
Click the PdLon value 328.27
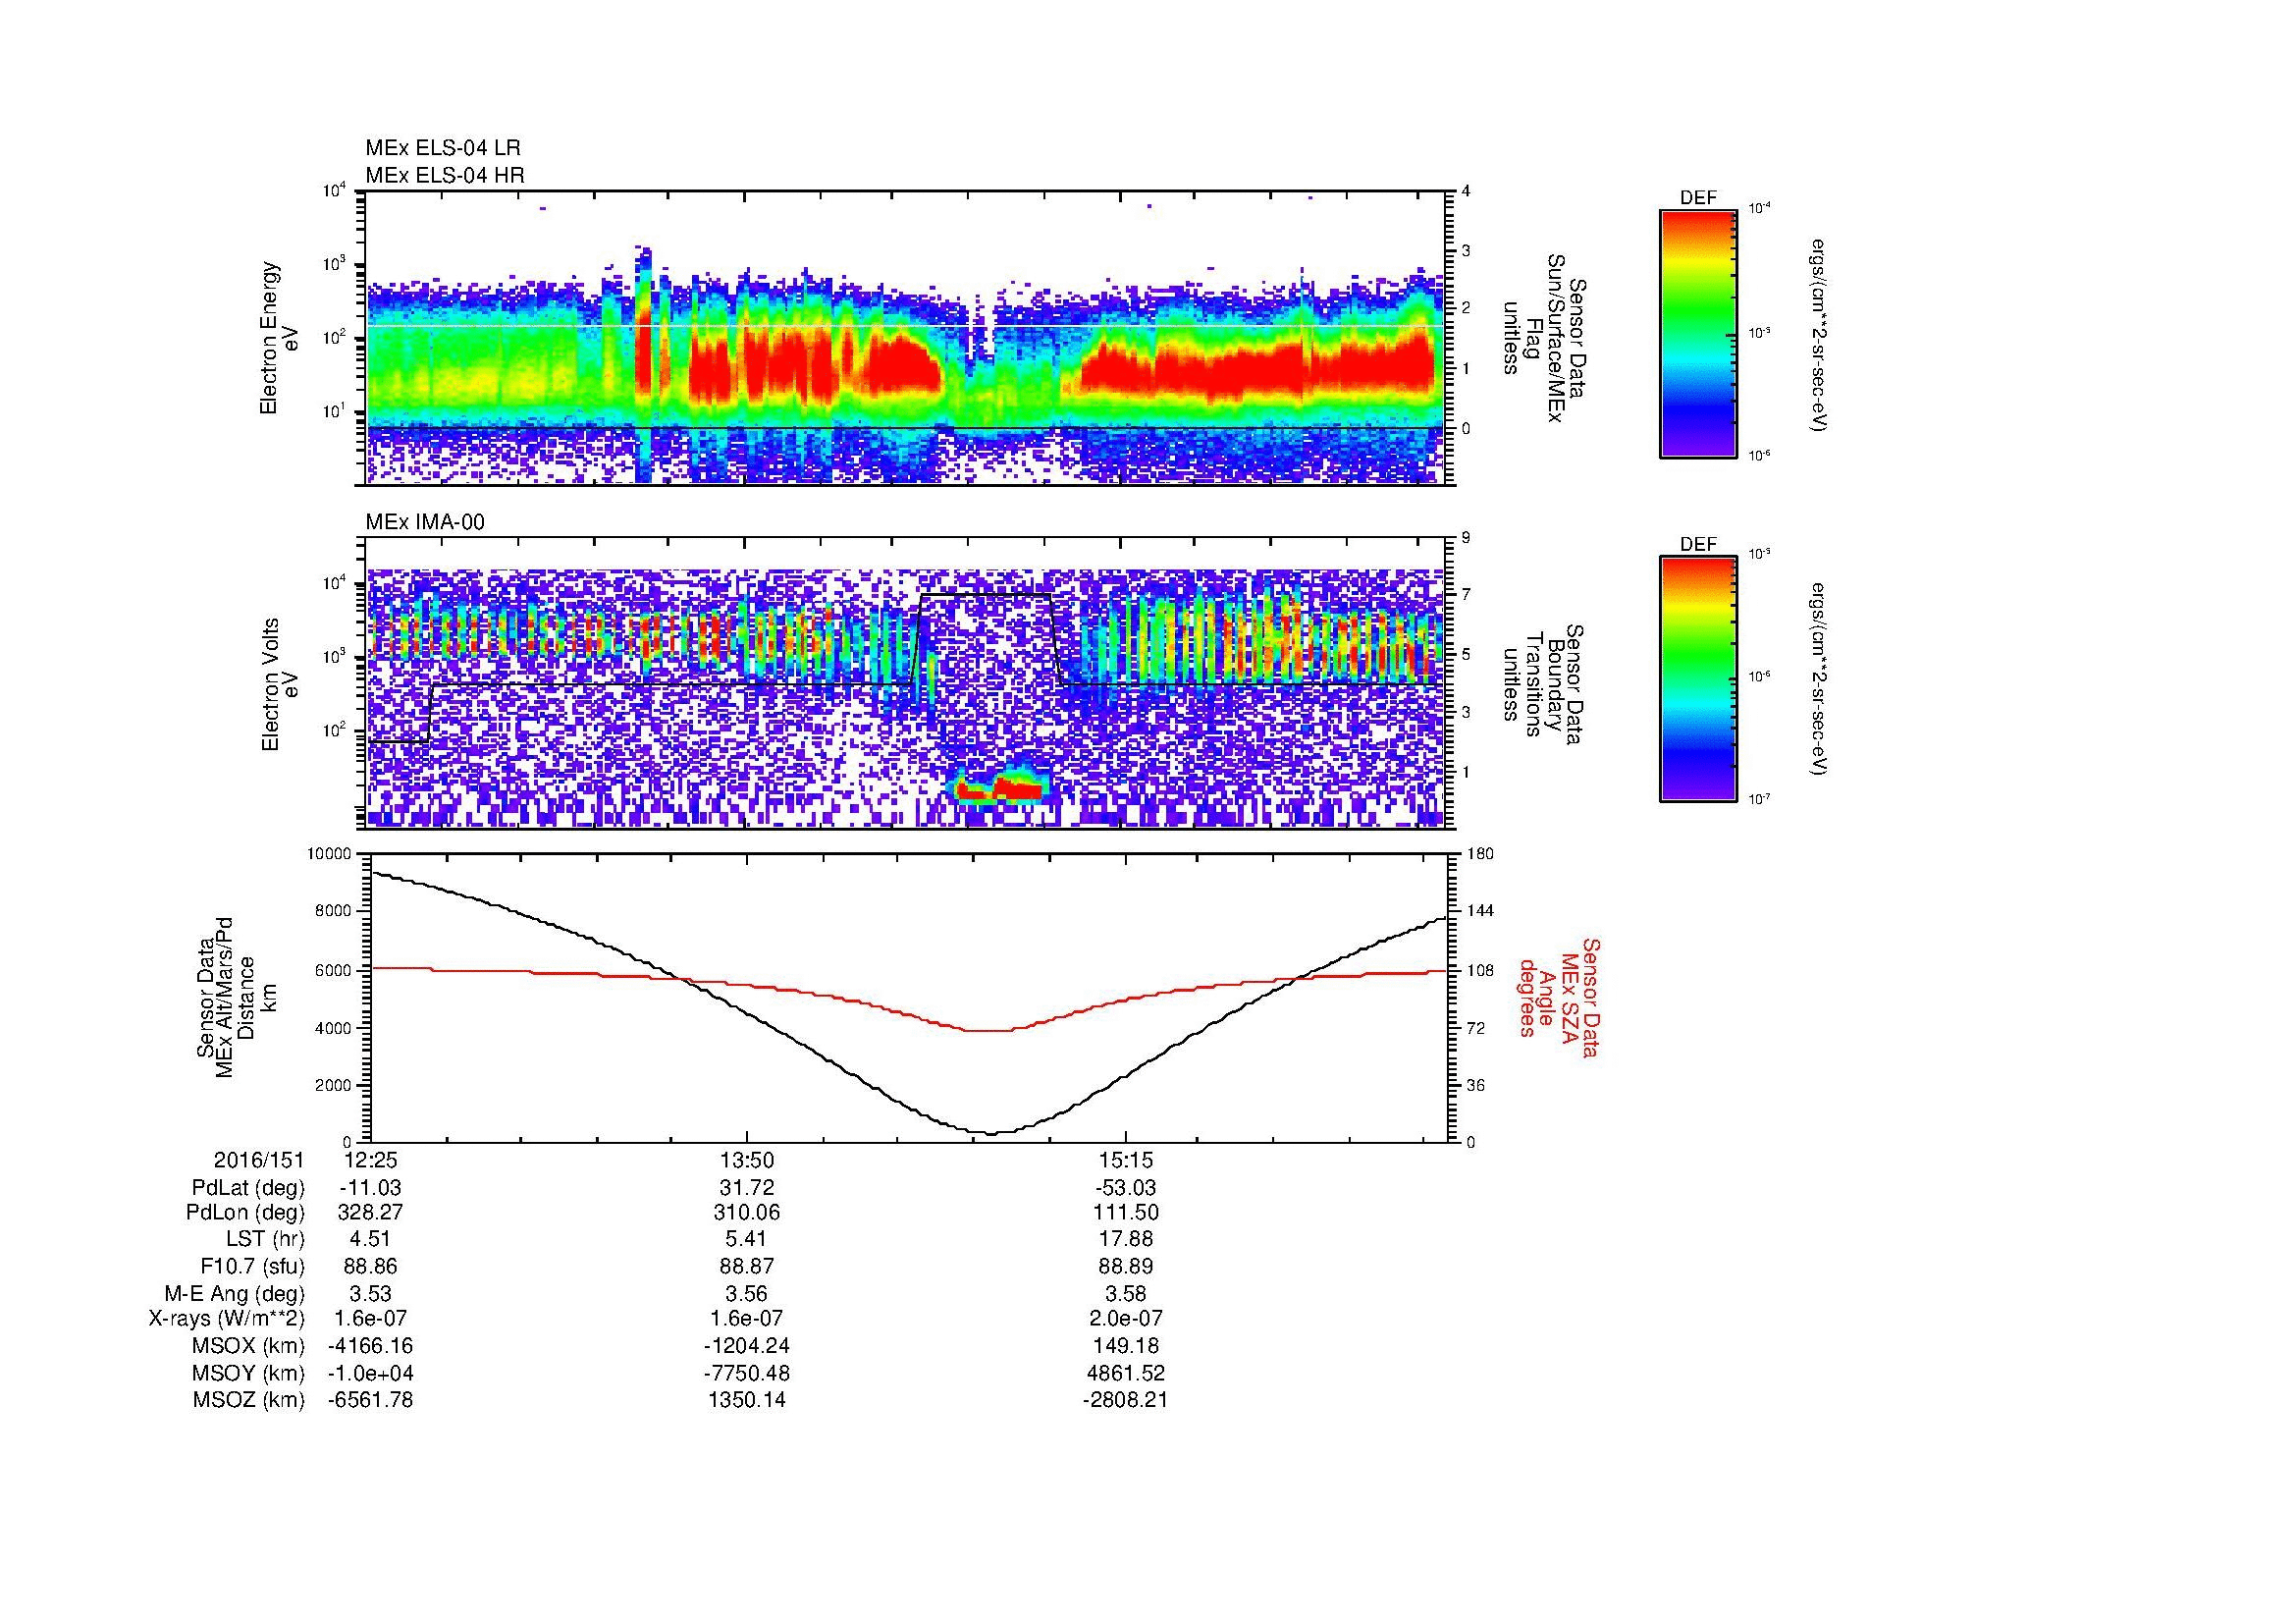(370, 1213)
